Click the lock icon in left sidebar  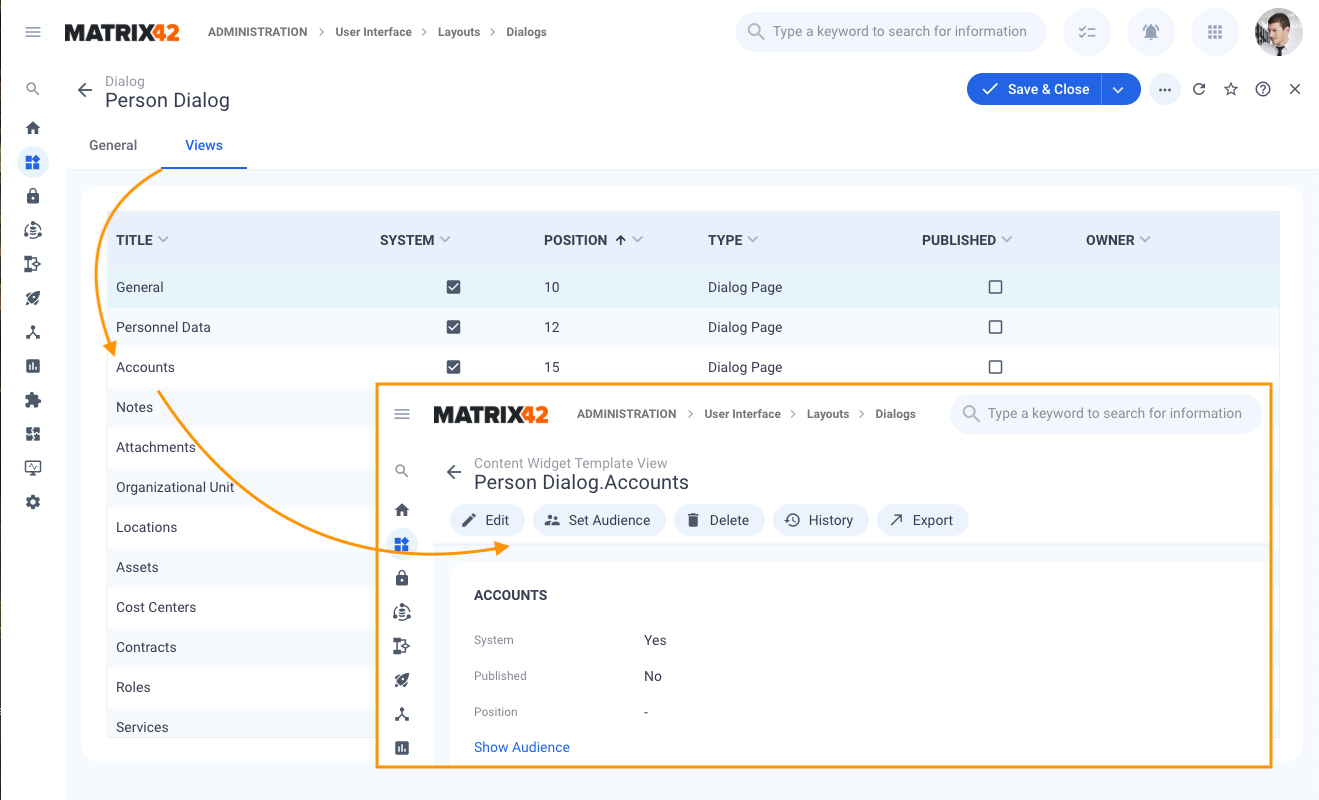33,196
